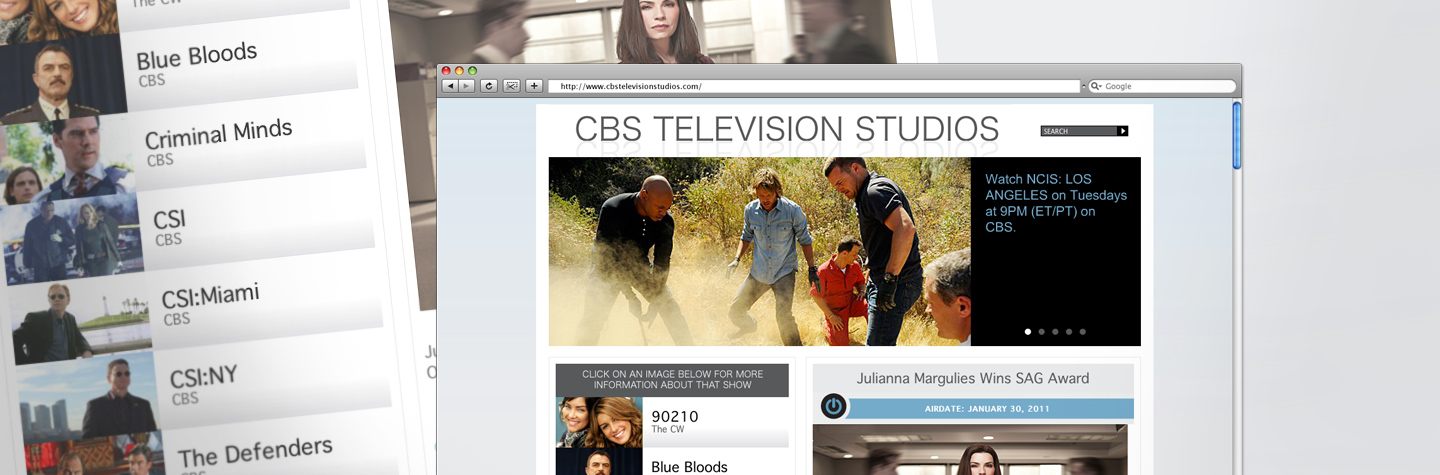Select fifth carousel dot
The width and height of the screenshot is (1440, 475).
pos(1082,331)
